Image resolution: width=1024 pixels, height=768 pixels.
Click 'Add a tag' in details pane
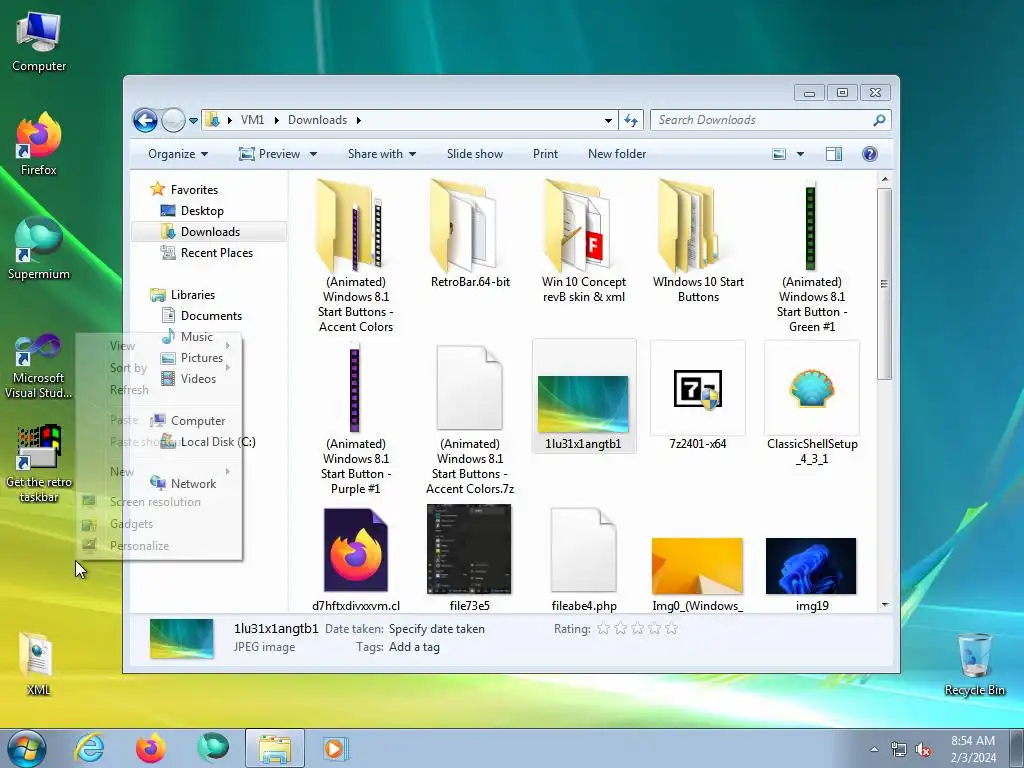(414, 647)
